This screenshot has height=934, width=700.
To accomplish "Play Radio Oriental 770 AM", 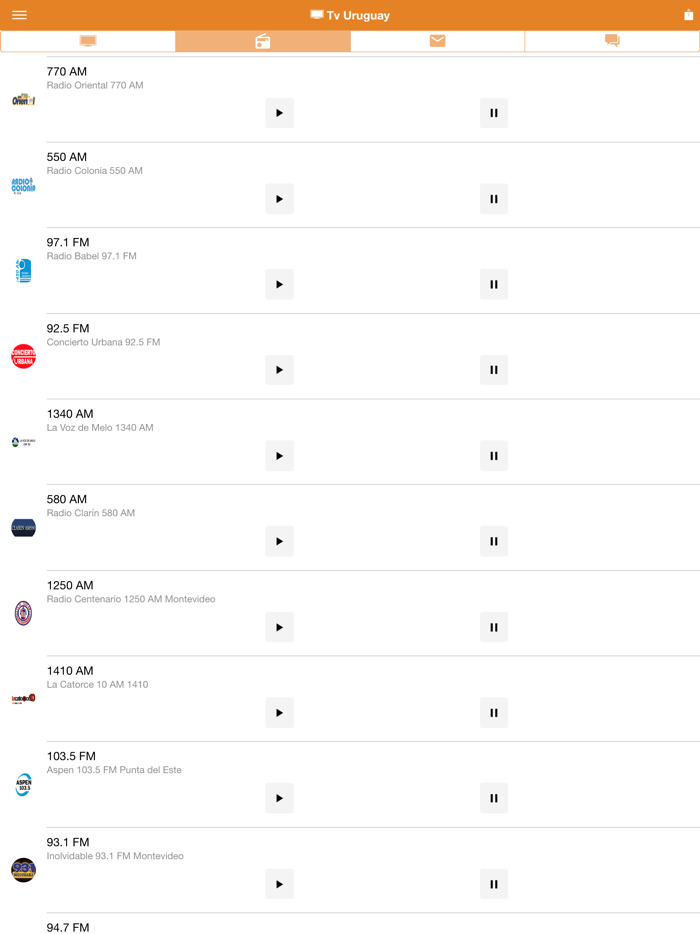I will 279,113.
